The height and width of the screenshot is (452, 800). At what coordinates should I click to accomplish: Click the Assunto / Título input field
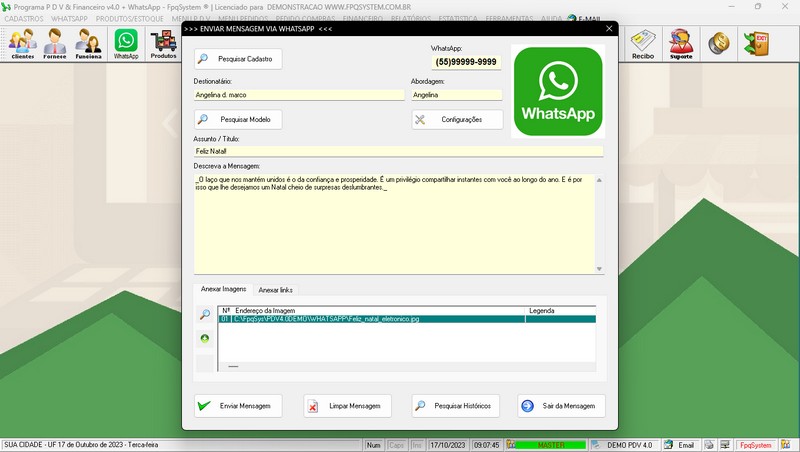coord(398,151)
